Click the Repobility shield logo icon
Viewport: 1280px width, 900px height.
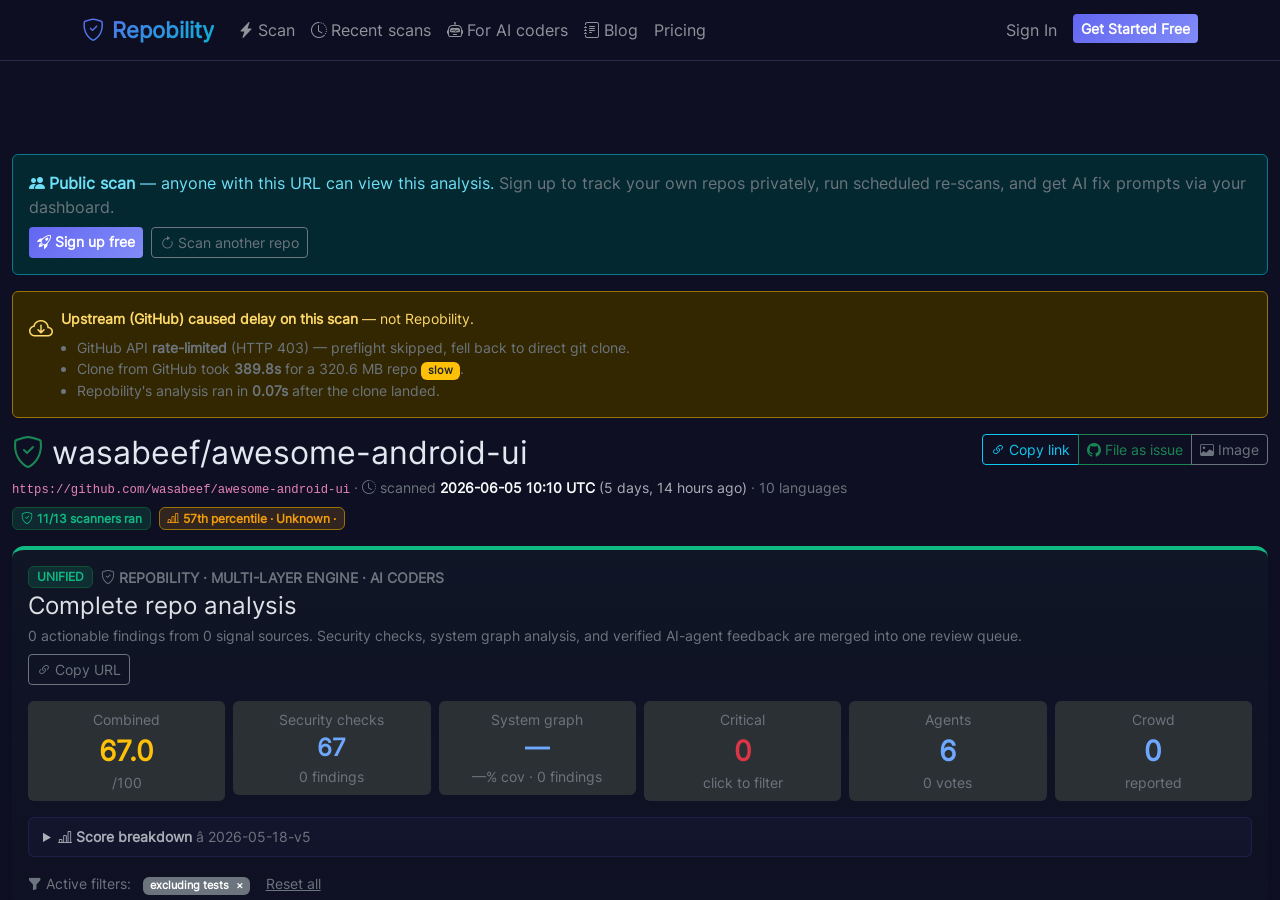pos(93,30)
